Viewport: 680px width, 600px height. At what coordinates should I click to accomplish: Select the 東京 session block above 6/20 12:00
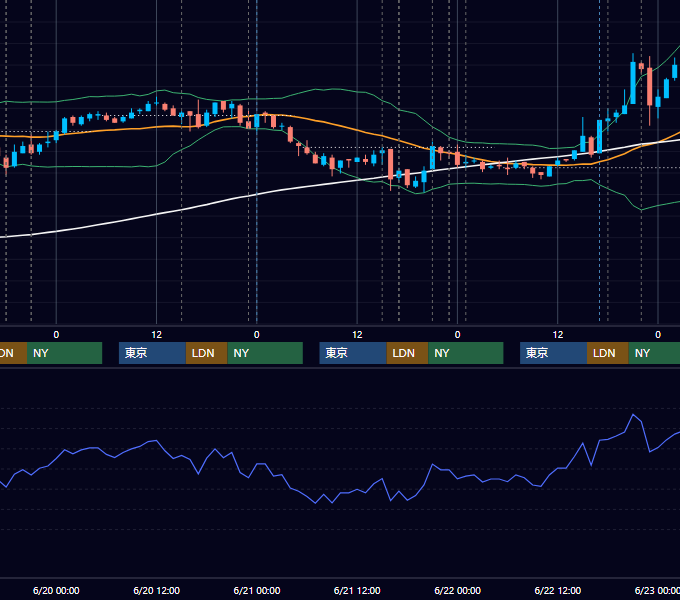pos(152,353)
